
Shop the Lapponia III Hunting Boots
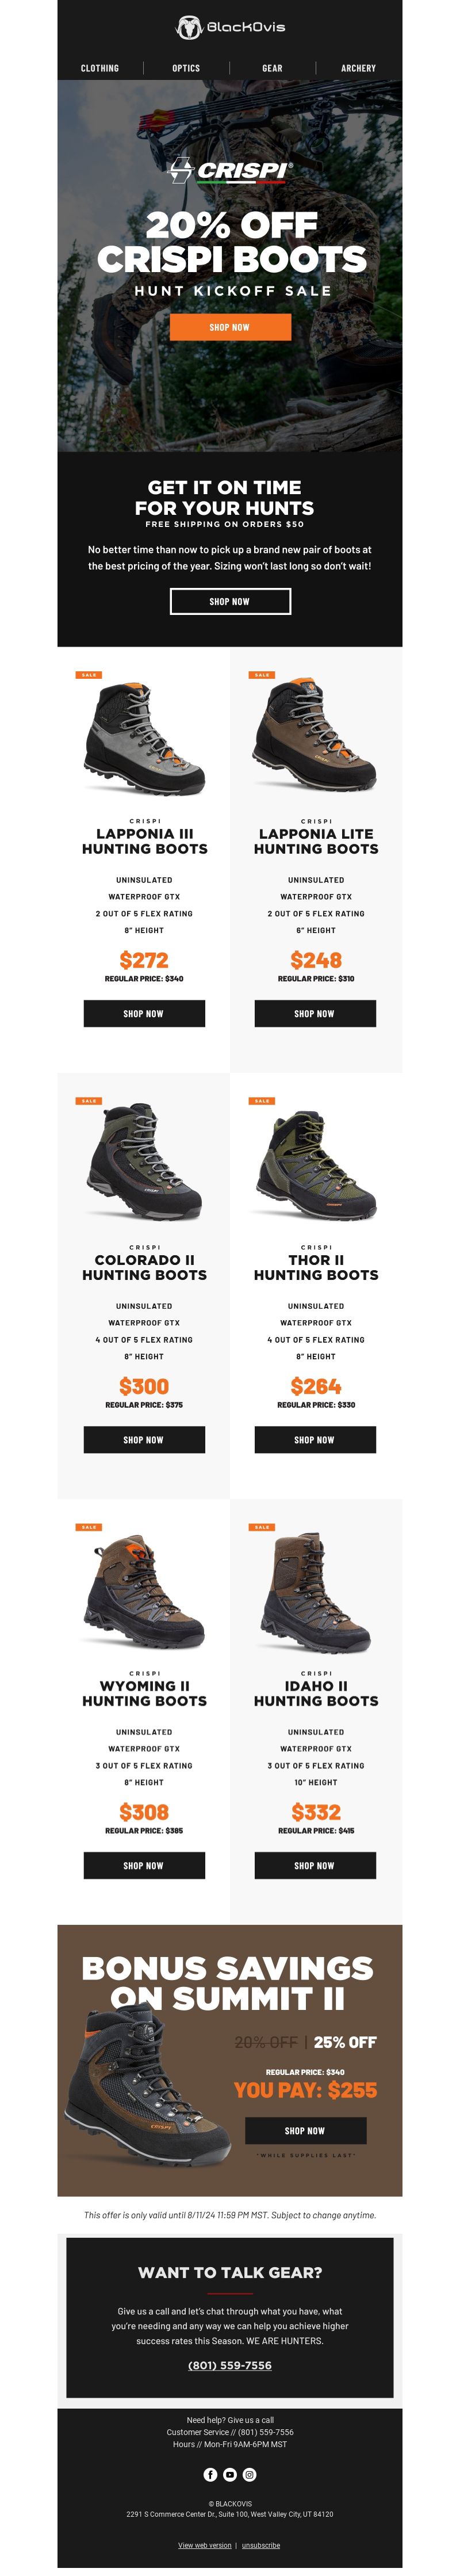pos(144,1013)
